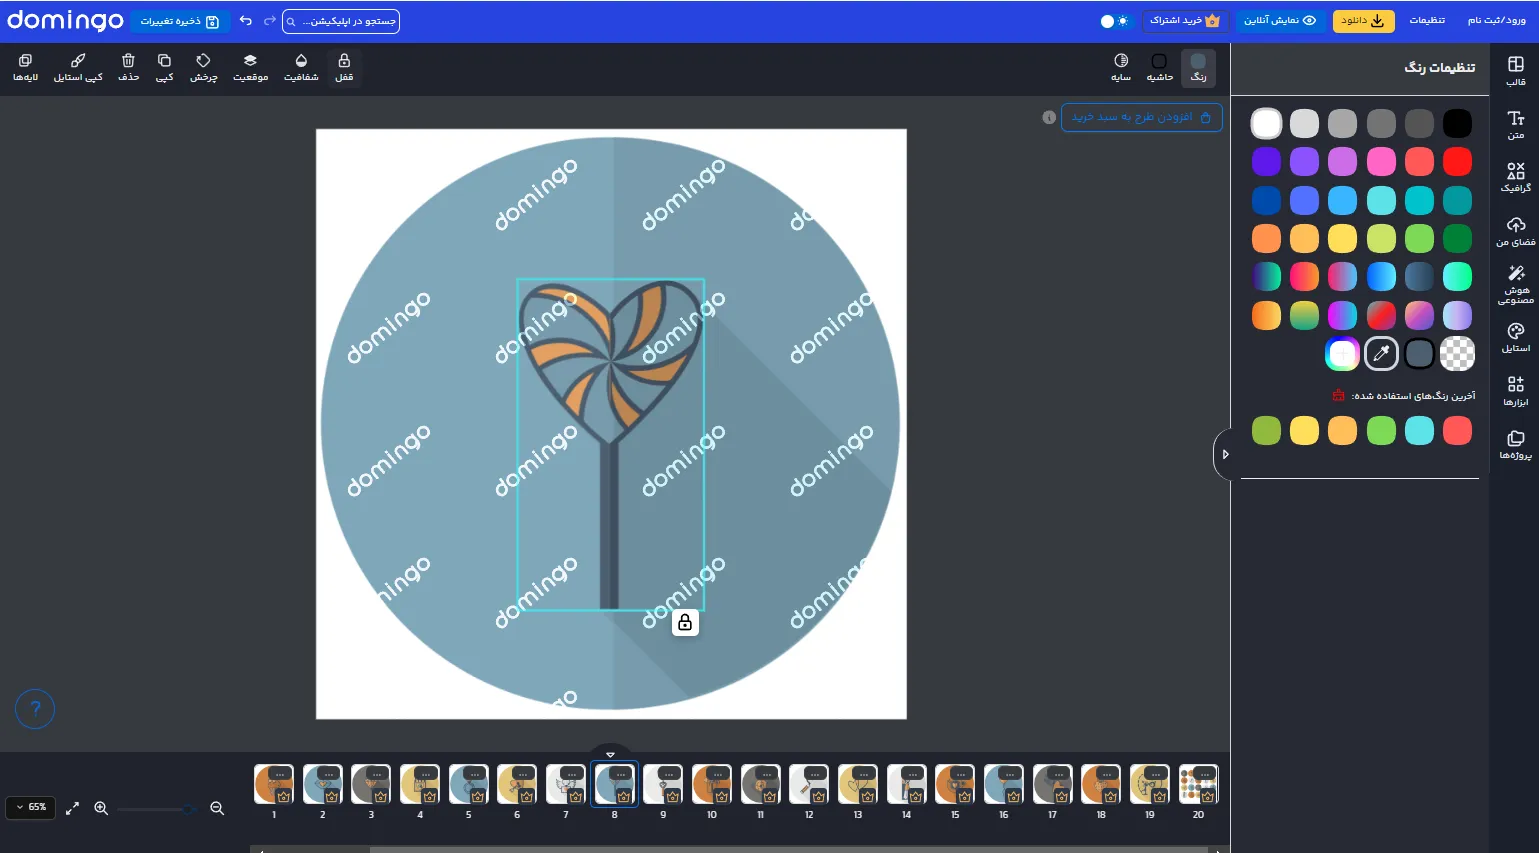Screen dimensions: 1539x853
Task: Select the Color (رنگ) option in toolbar
Action: click(1198, 68)
